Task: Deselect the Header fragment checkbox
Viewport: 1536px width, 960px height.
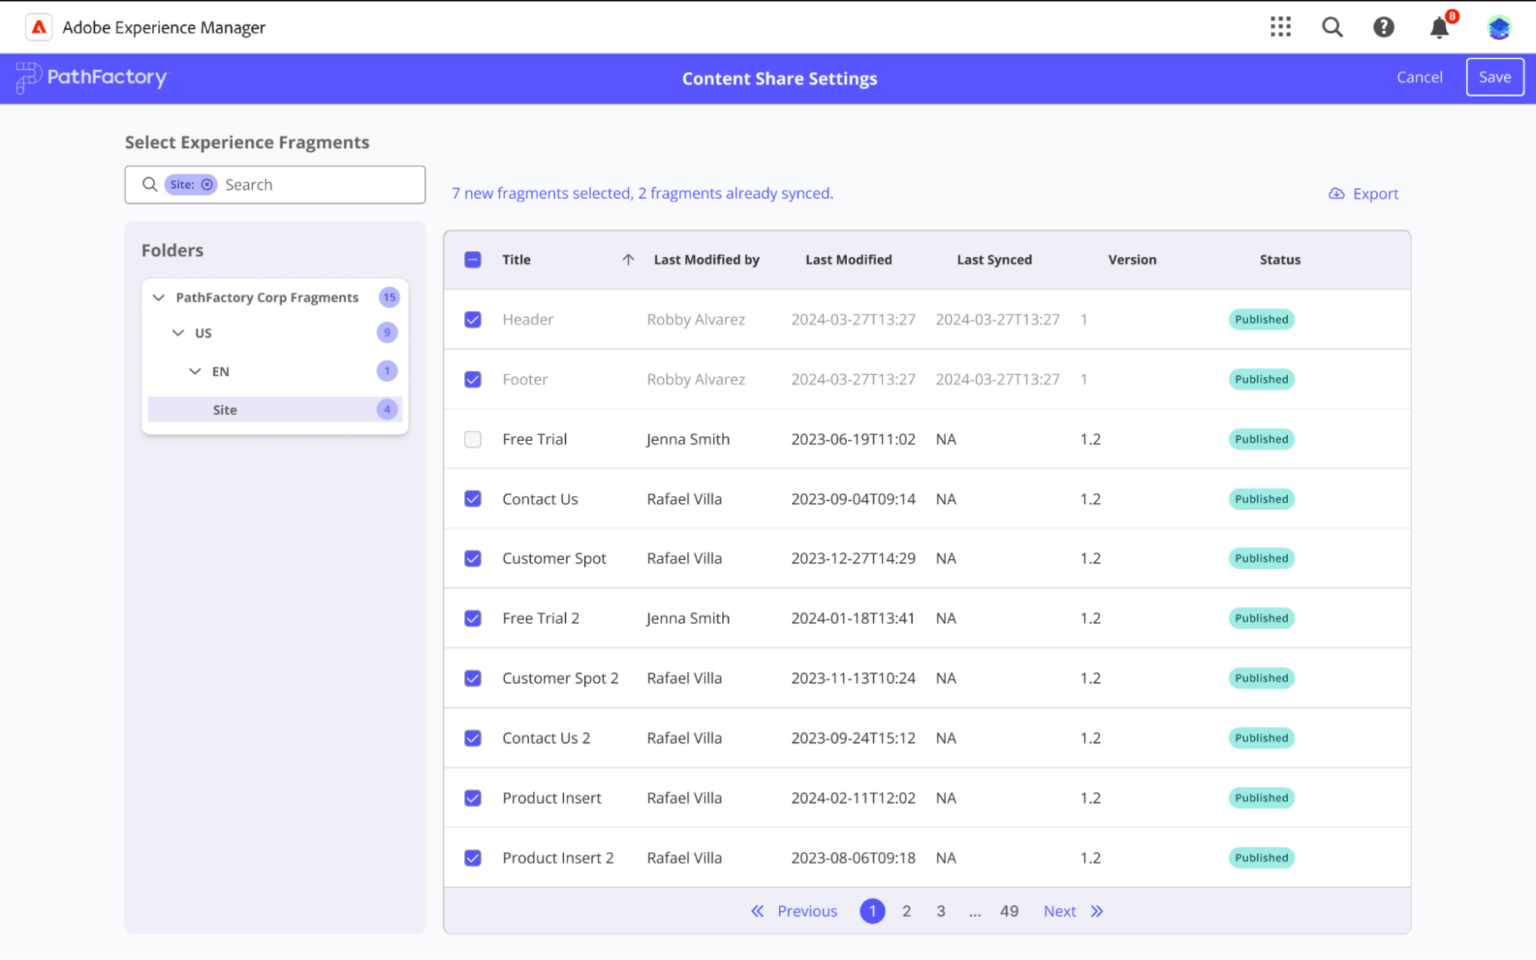Action: click(x=472, y=319)
